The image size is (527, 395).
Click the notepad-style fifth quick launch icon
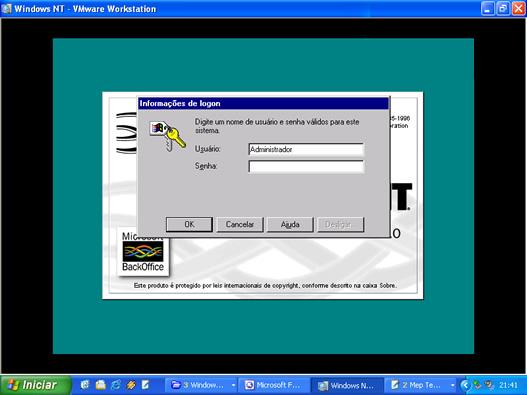(x=145, y=385)
